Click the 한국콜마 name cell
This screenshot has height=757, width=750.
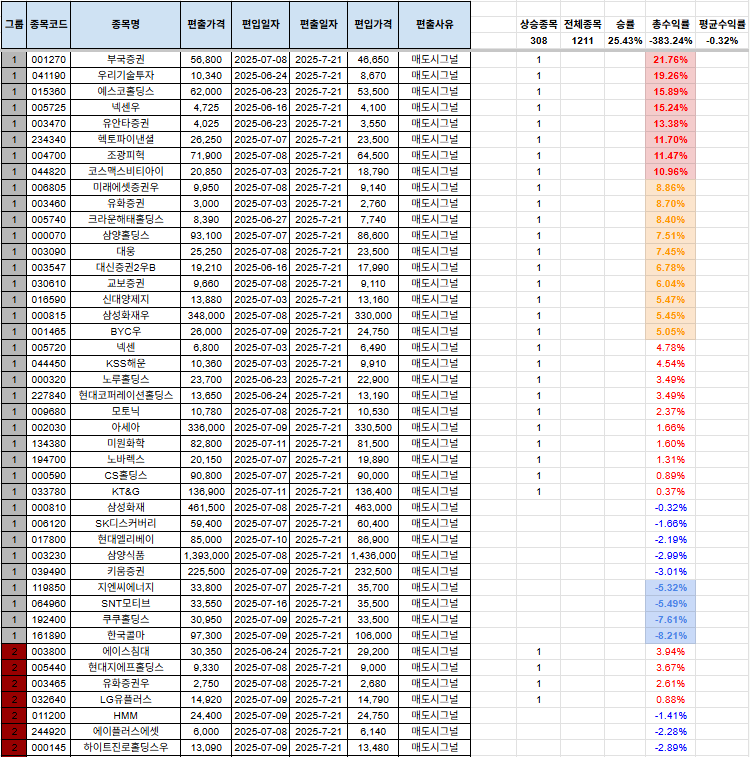[x=125, y=635]
